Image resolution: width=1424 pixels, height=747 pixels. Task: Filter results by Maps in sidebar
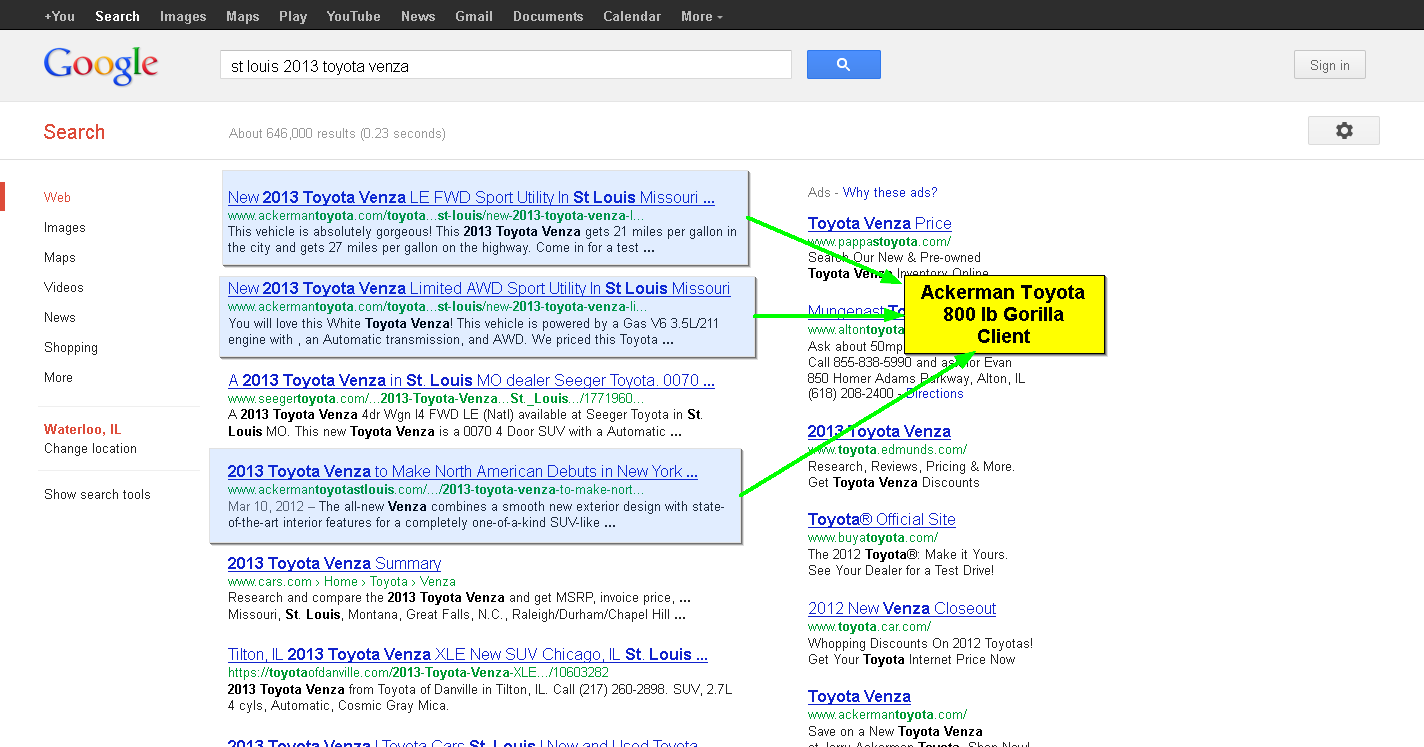60,257
